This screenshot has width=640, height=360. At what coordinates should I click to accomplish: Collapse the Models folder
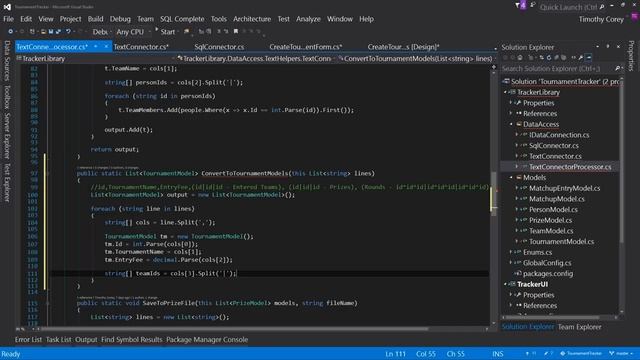(x=511, y=178)
